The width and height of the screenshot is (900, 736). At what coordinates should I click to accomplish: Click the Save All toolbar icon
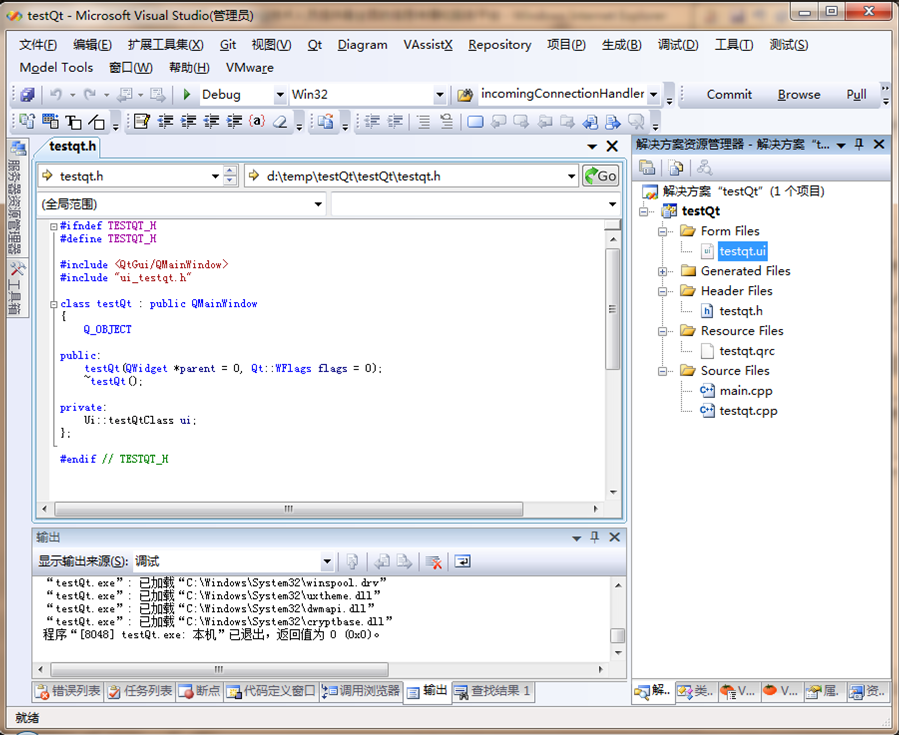(27, 95)
